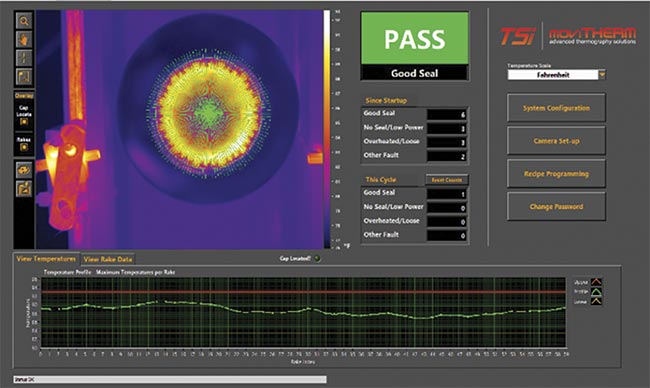This screenshot has height=388, width=650.
Task: Click the green profile legend swatch
Action: click(596, 292)
